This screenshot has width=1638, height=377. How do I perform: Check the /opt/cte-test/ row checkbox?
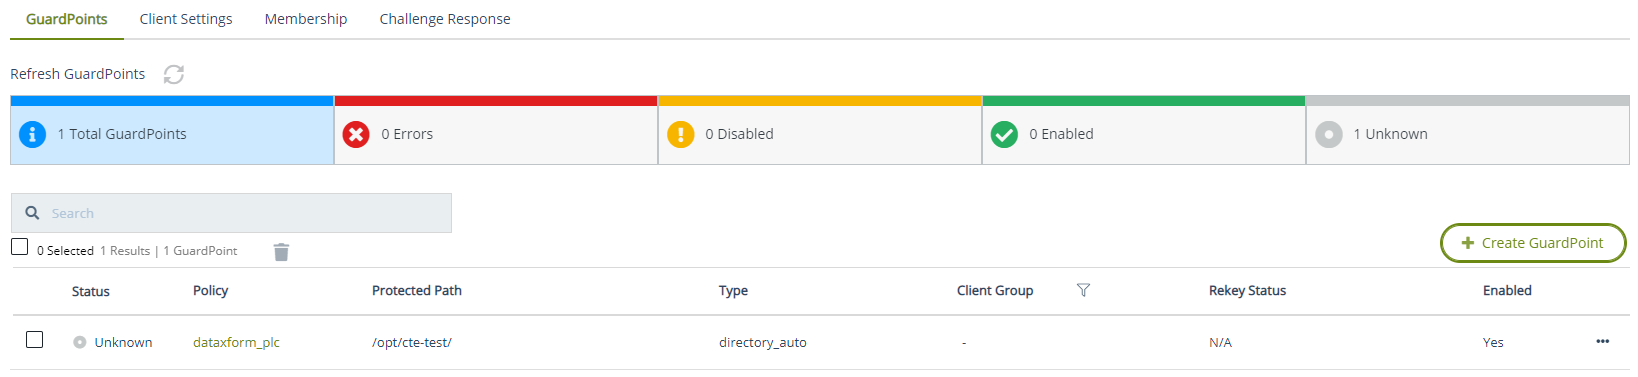34,340
